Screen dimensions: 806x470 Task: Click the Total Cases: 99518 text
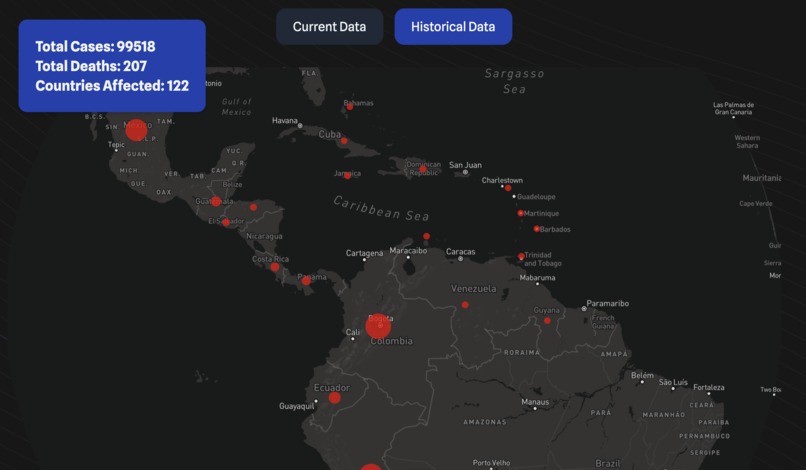95,46
